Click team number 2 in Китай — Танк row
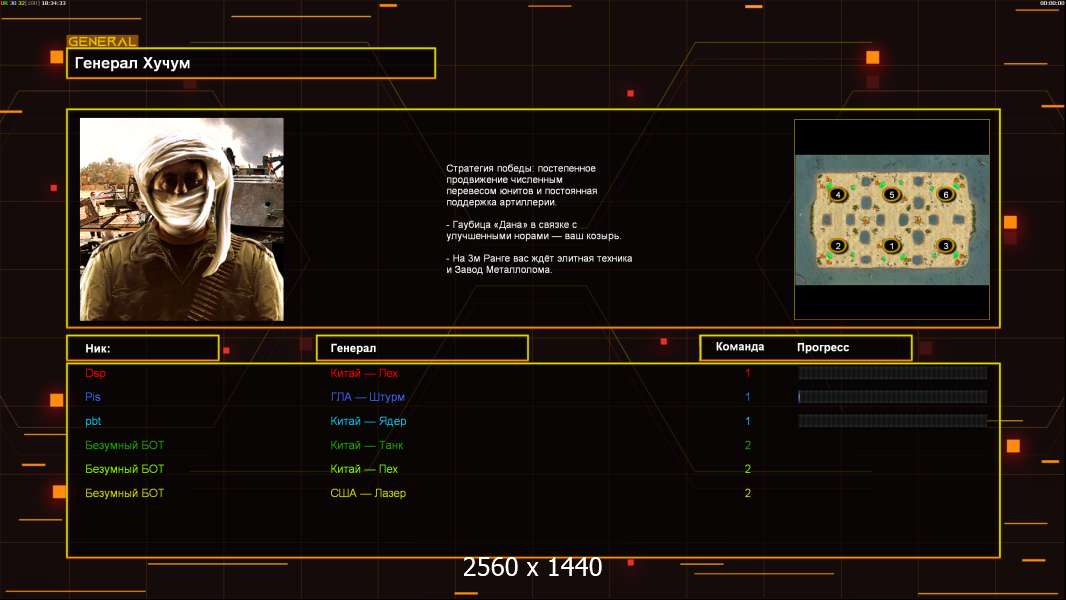The height and width of the screenshot is (600, 1066). (x=748, y=445)
